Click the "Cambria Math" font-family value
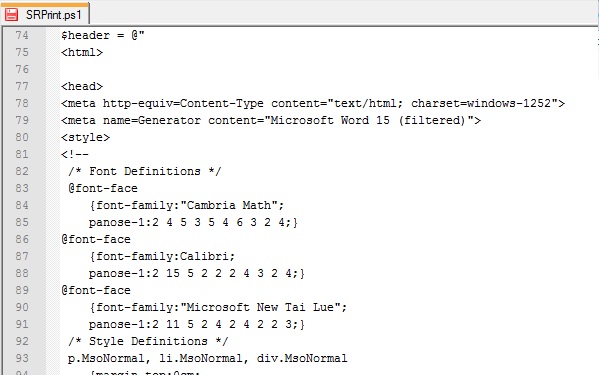 [228, 205]
